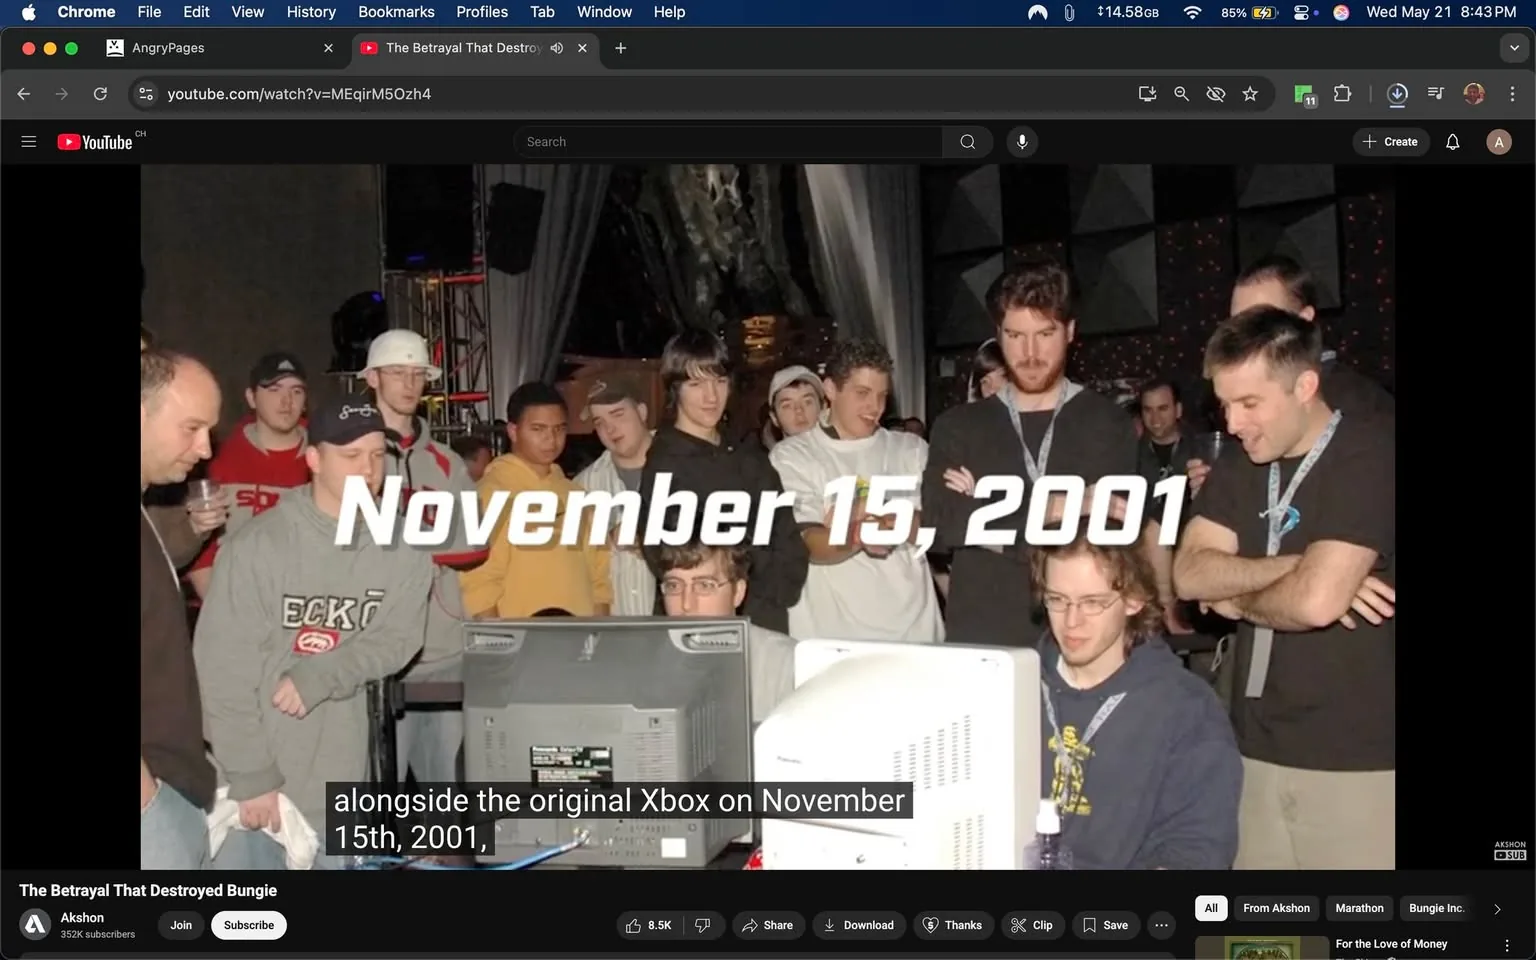Click the Create button on YouTube

pyautogui.click(x=1390, y=141)
